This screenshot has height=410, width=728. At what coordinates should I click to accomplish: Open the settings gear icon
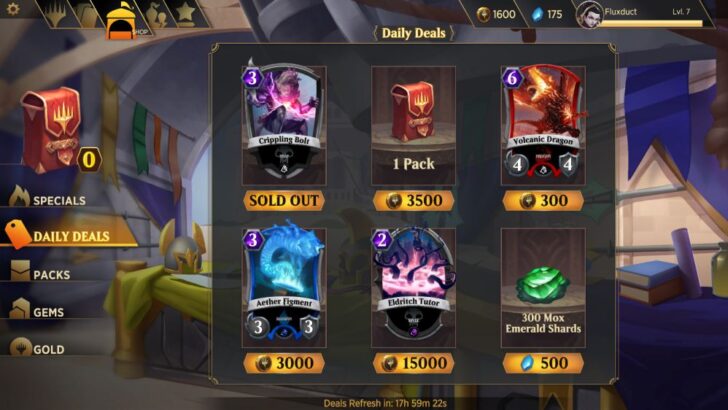13,9
